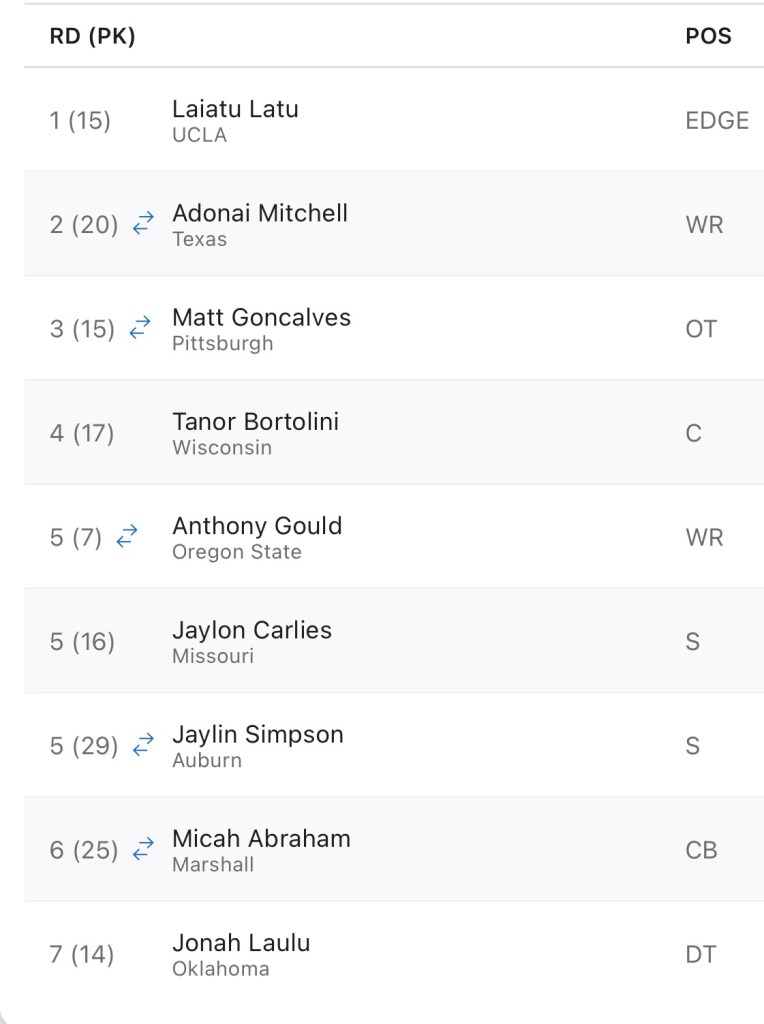Open Micah Abraham player profile
This screenshot has width=764, height=1024.
261,838
